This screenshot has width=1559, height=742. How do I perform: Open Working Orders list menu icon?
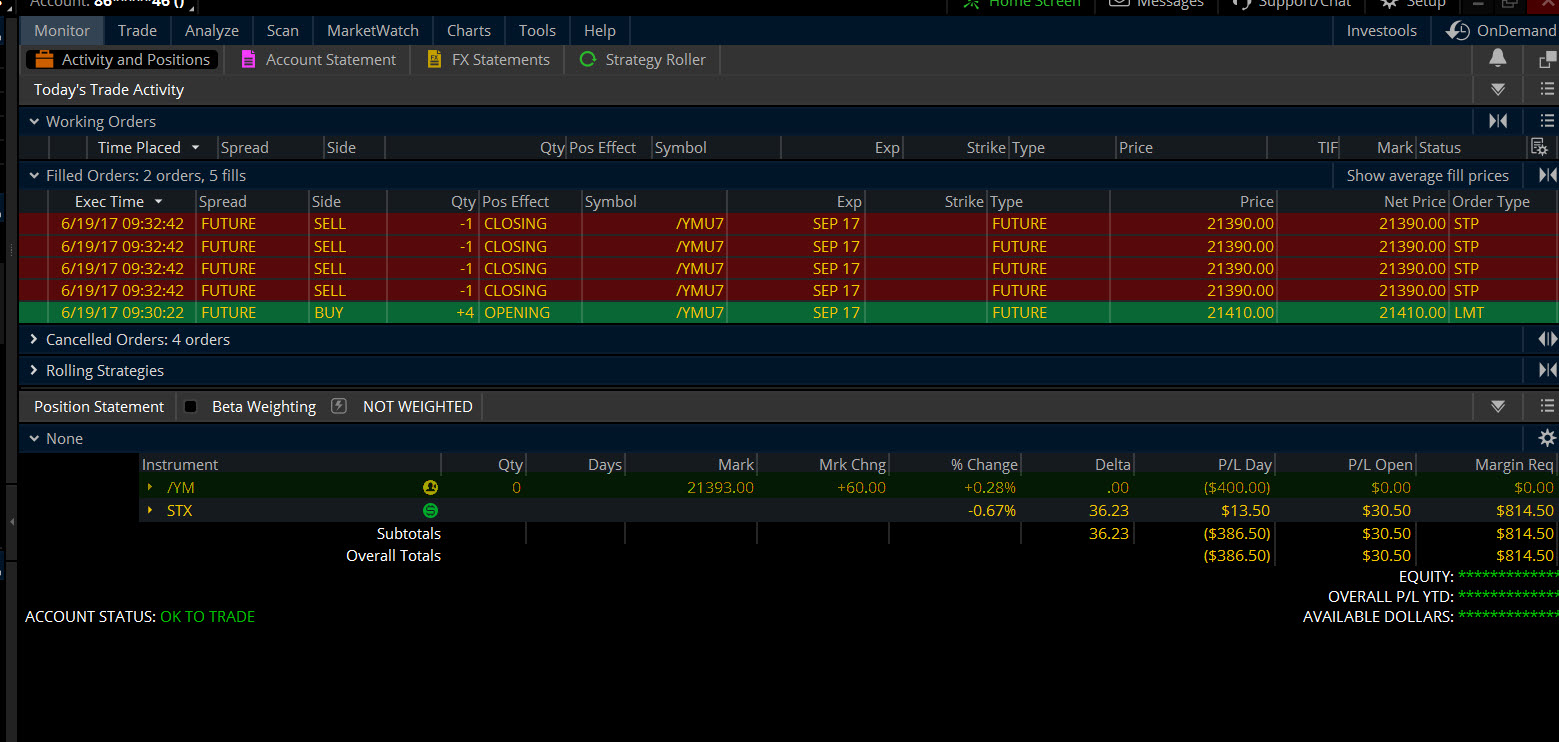coord(1547,121)
